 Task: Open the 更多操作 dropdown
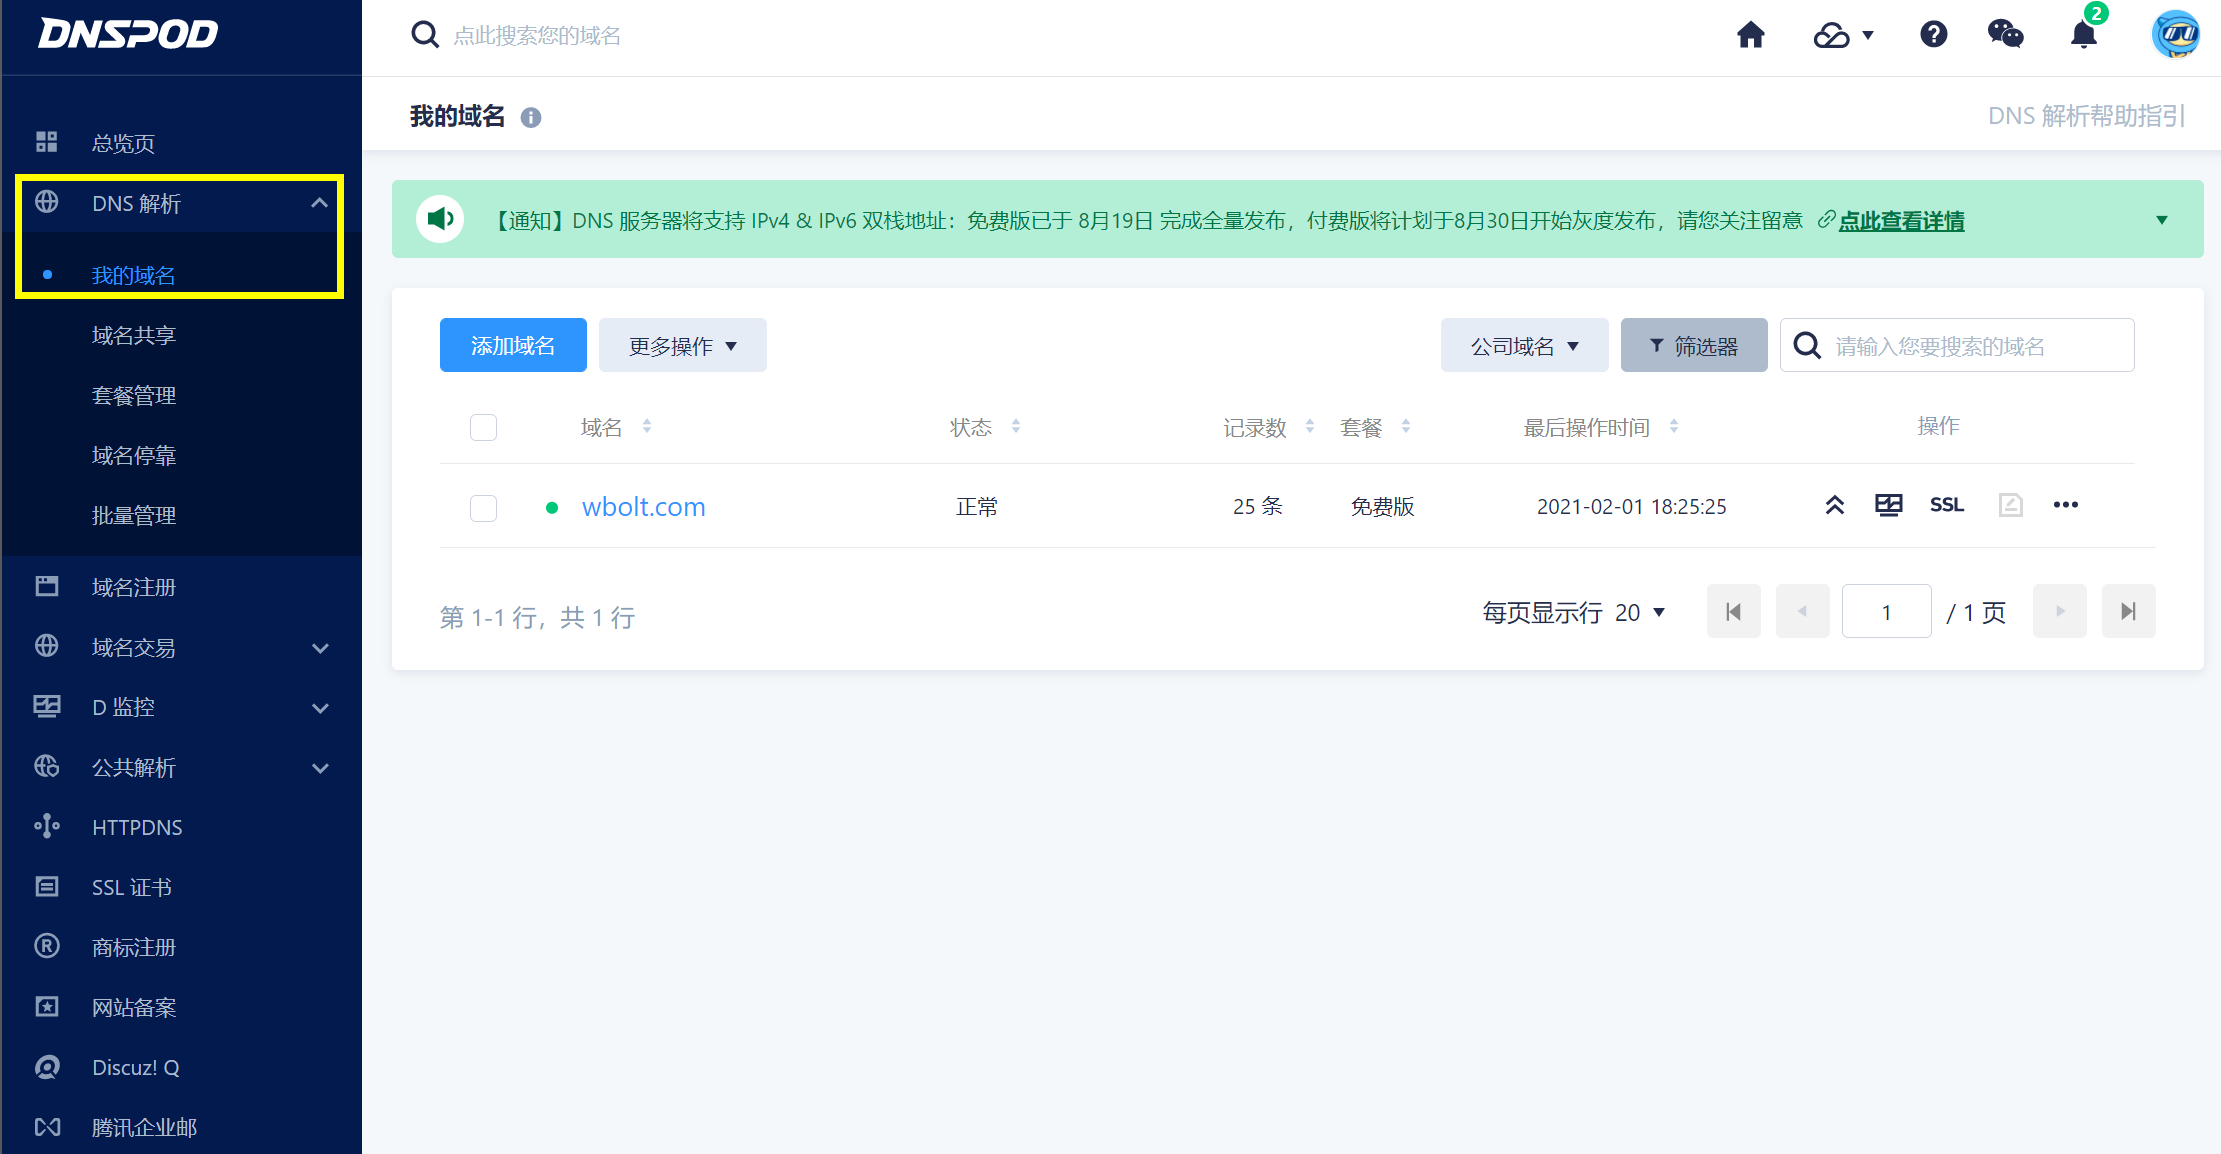pos(682,346)
